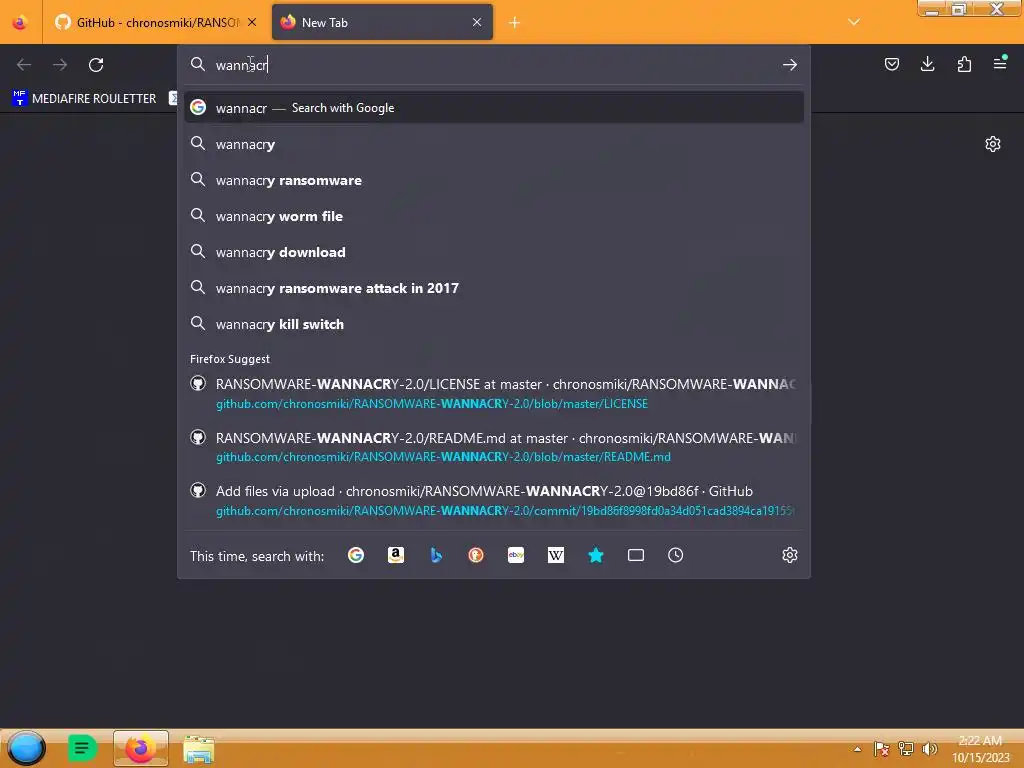Search this time with eBay icon
This screenshot has width=1024, height=768.
(x=516, y=555)
